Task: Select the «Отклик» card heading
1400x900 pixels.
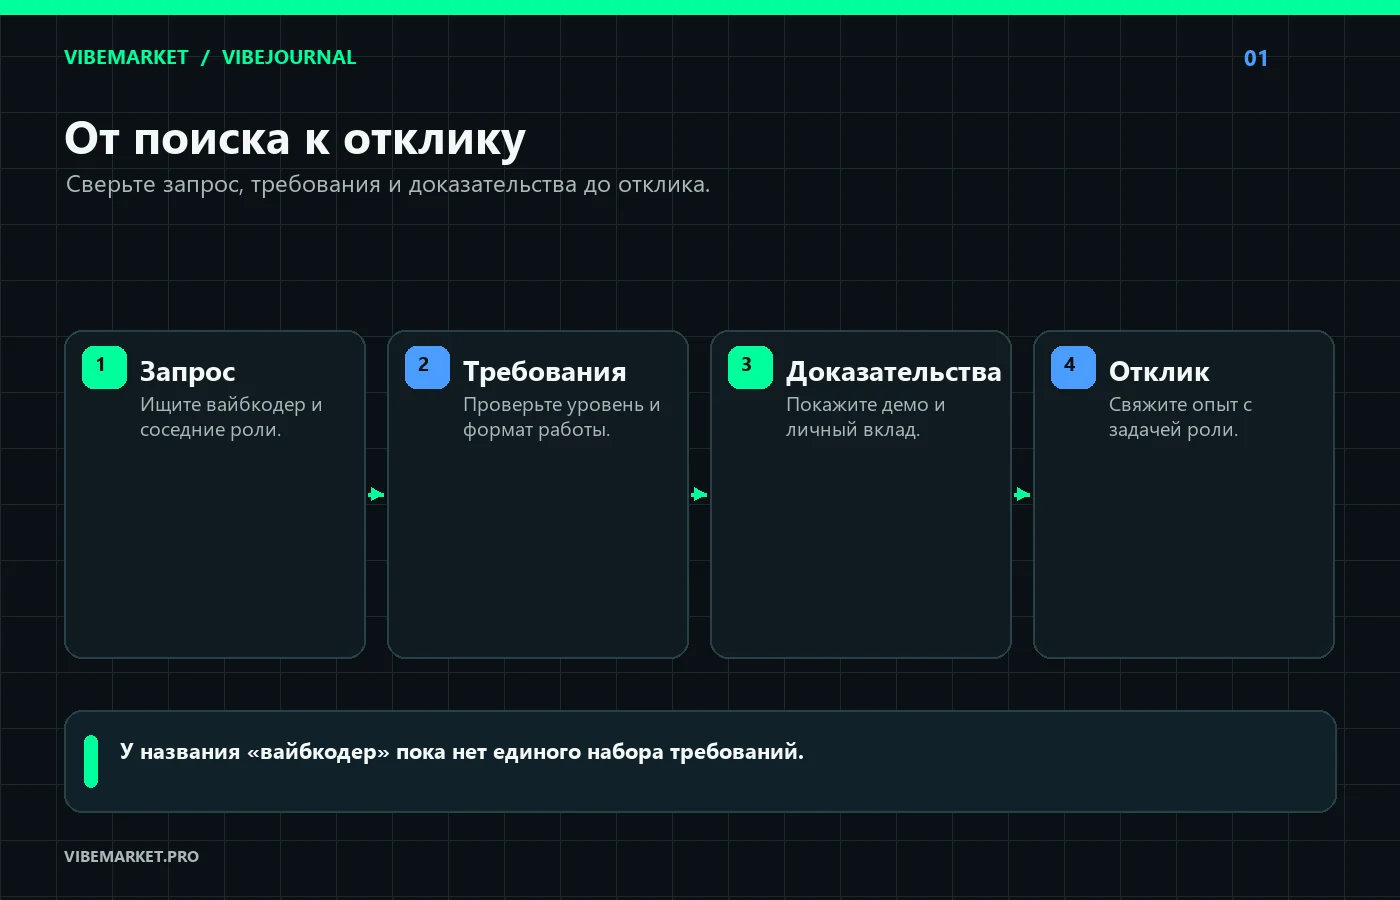Action: tap(1159, 372)
